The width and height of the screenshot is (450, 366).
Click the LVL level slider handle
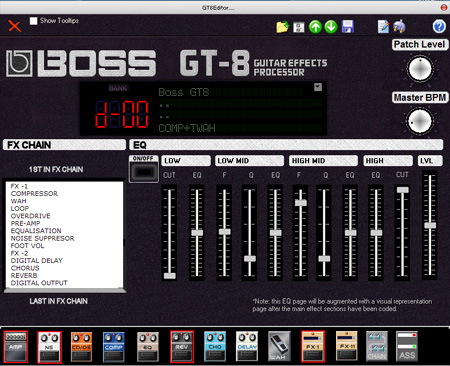click(430, 225)
